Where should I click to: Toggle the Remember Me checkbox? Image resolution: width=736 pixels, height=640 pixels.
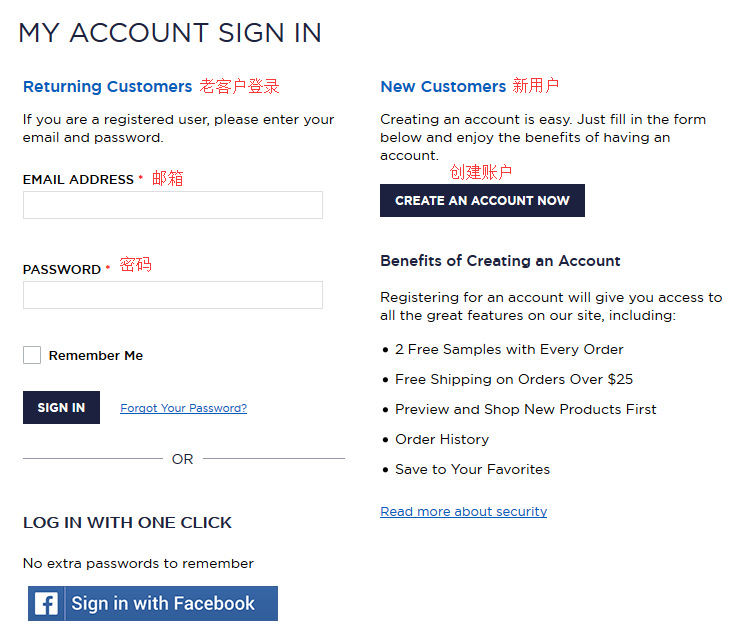point(32,355)
